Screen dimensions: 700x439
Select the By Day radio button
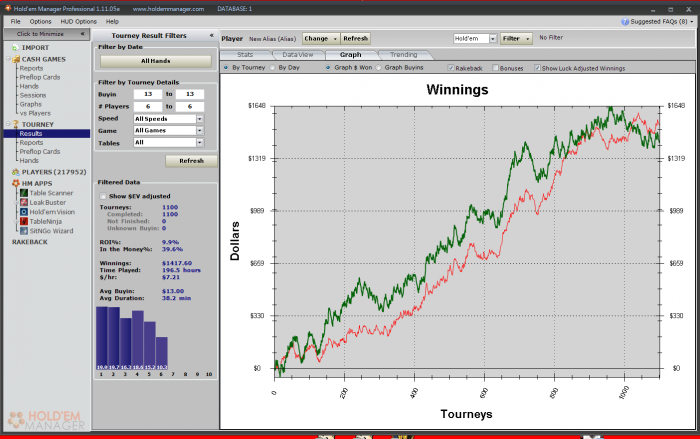pos(272,67)
